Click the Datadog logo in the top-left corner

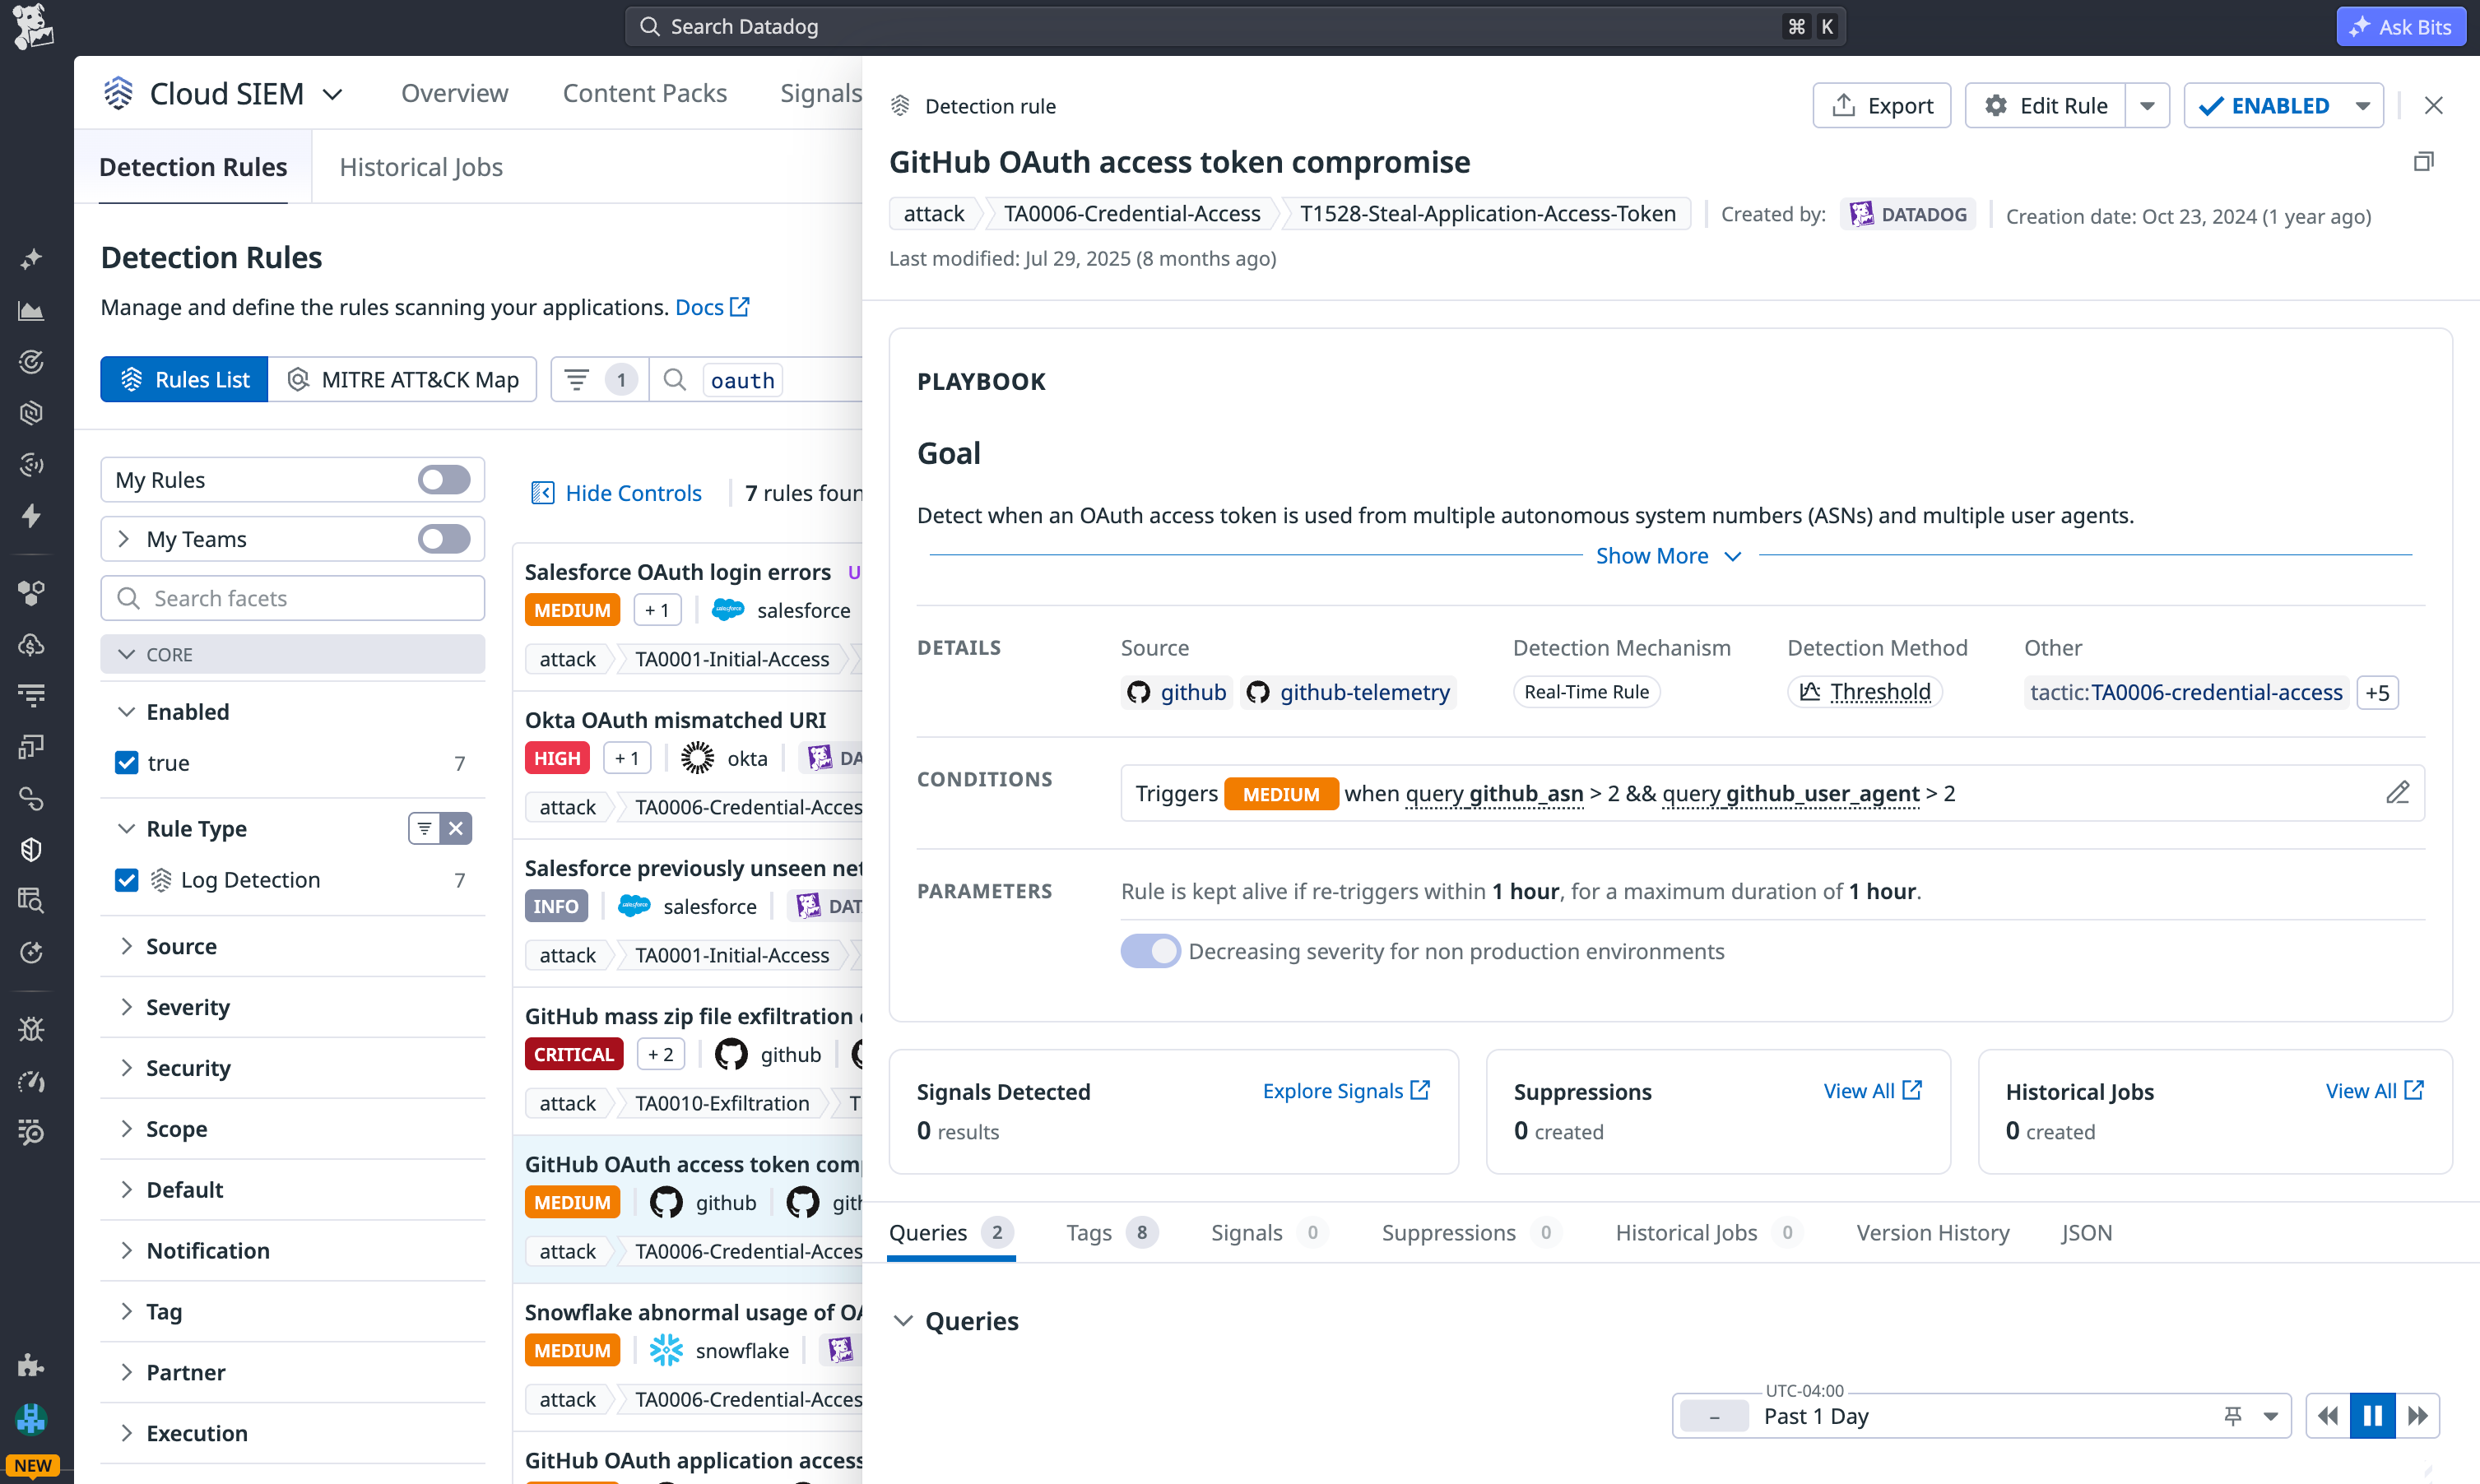[x=33, y=26]
